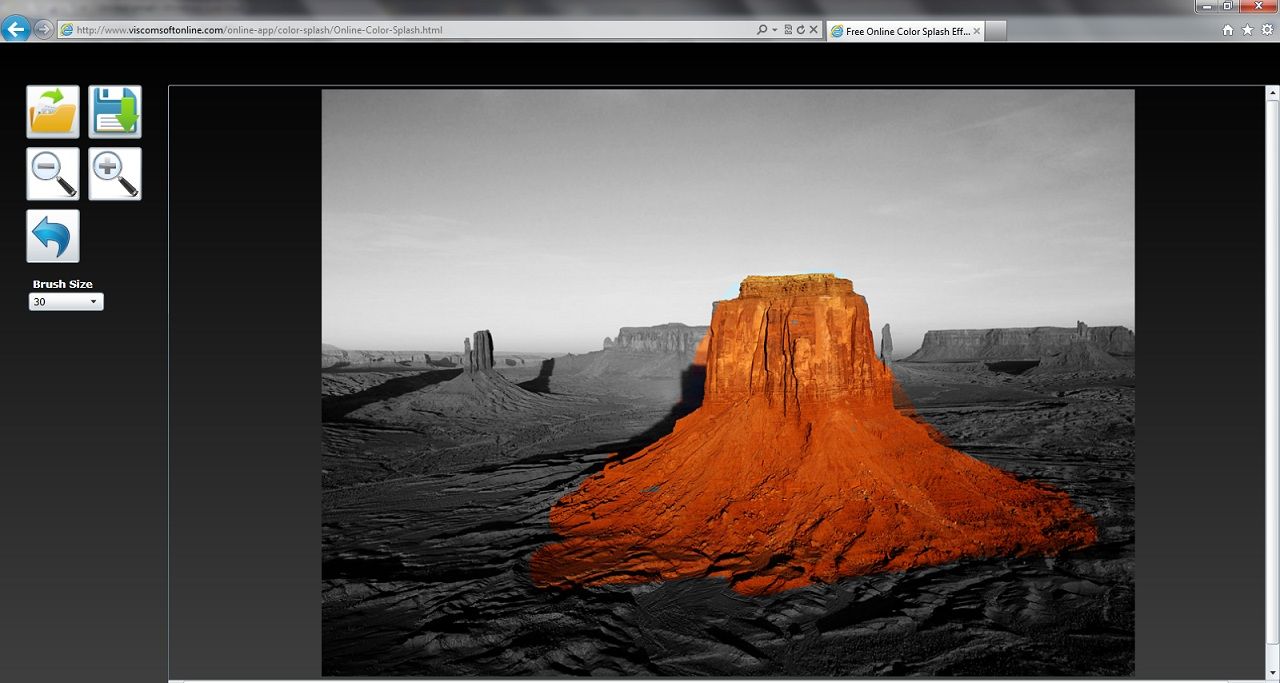The height and width of the screenshot is (683, 1280).
Task: Open an image with the folder icon
Action: pyautogui.click(x=53, y=111)
